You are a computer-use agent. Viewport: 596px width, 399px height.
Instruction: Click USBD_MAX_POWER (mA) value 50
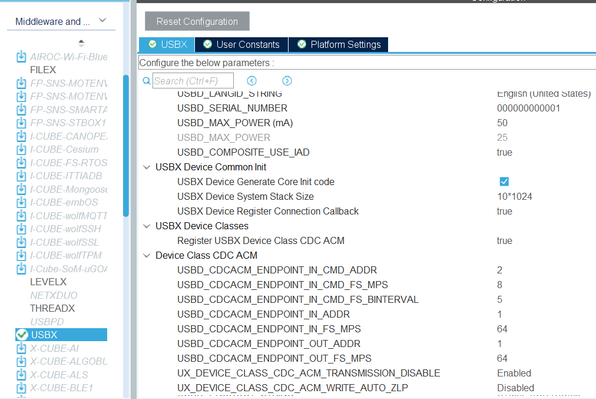pyautogui.click(x=502, y=123)
